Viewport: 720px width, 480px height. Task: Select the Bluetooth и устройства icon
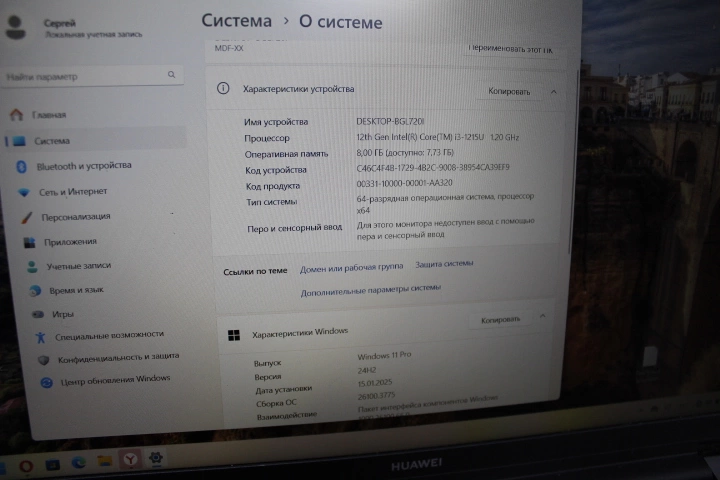(21, 167)
